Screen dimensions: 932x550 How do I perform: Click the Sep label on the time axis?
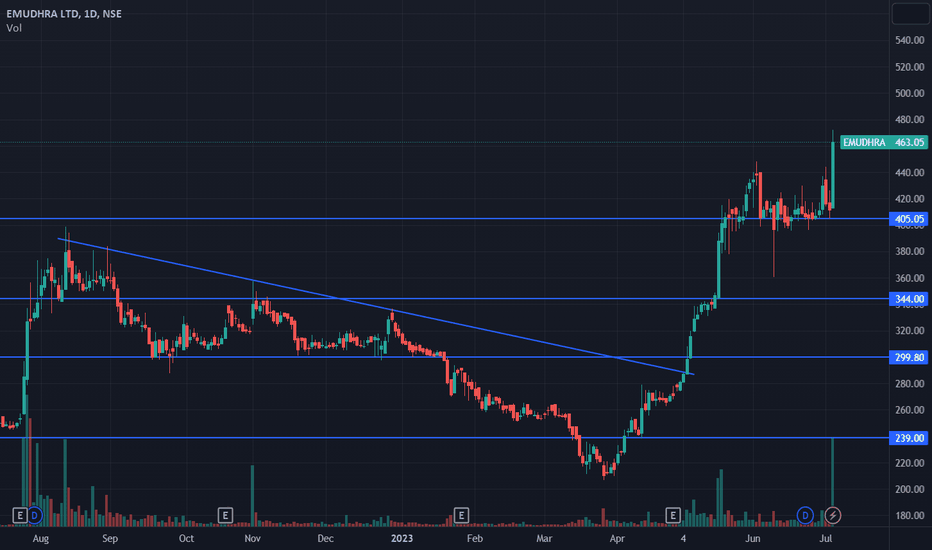pos(110,538)
